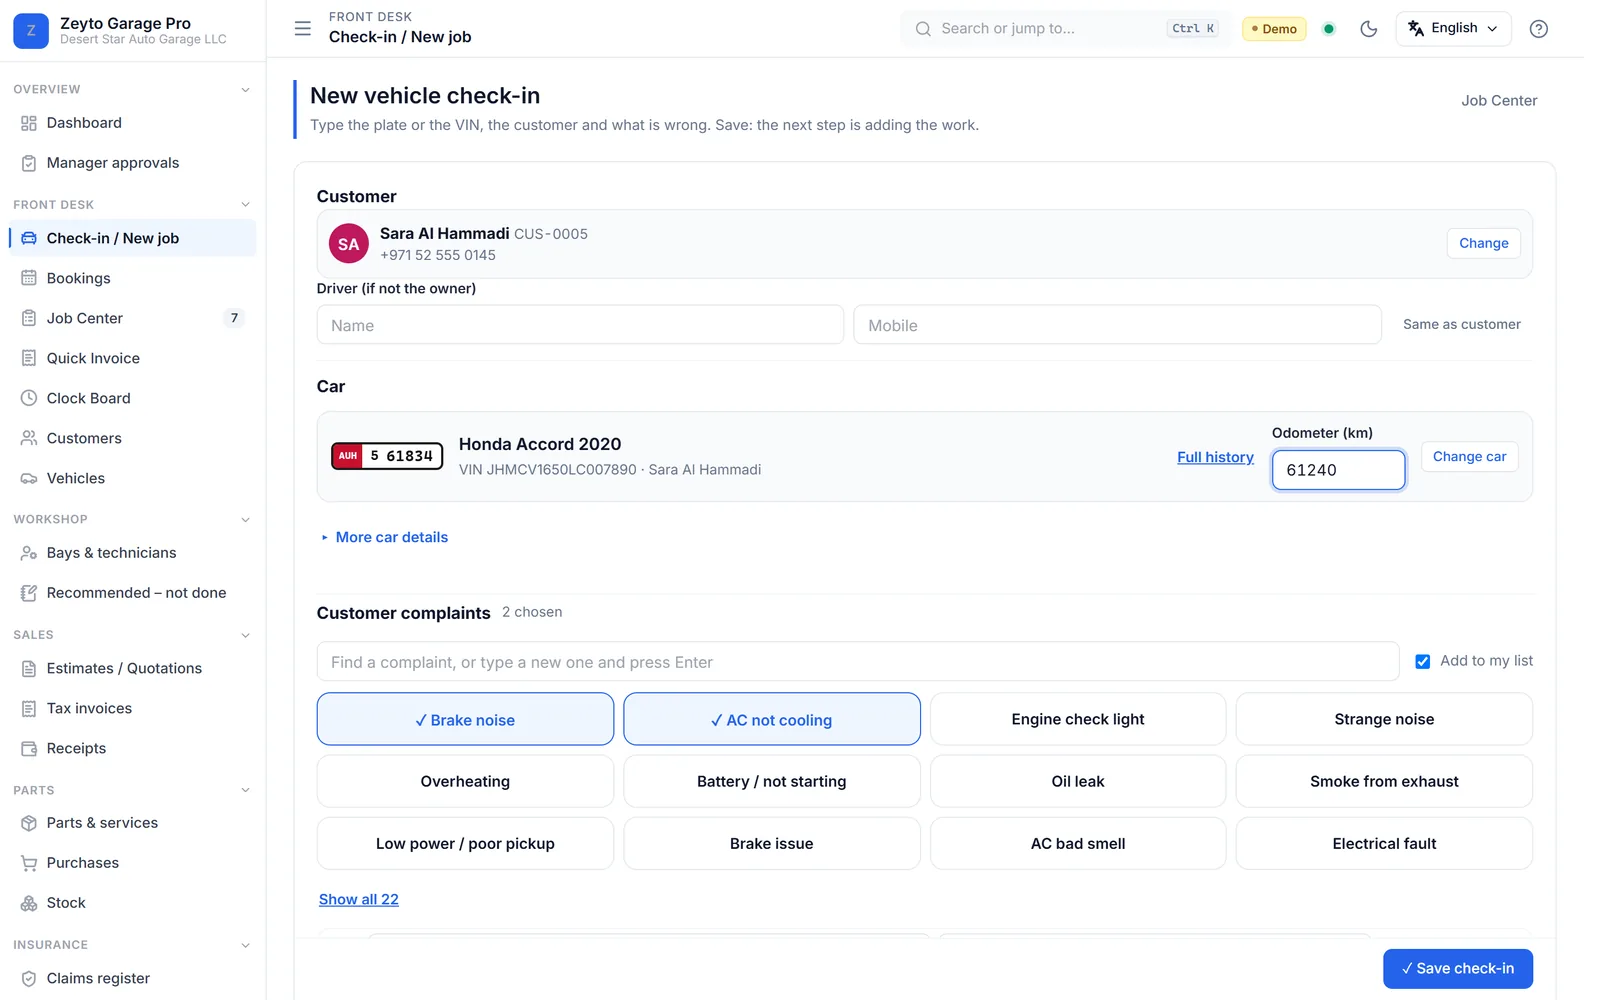1600x1000 pixels.
Task: Open the Customers list
Action: tap(132, 438)
